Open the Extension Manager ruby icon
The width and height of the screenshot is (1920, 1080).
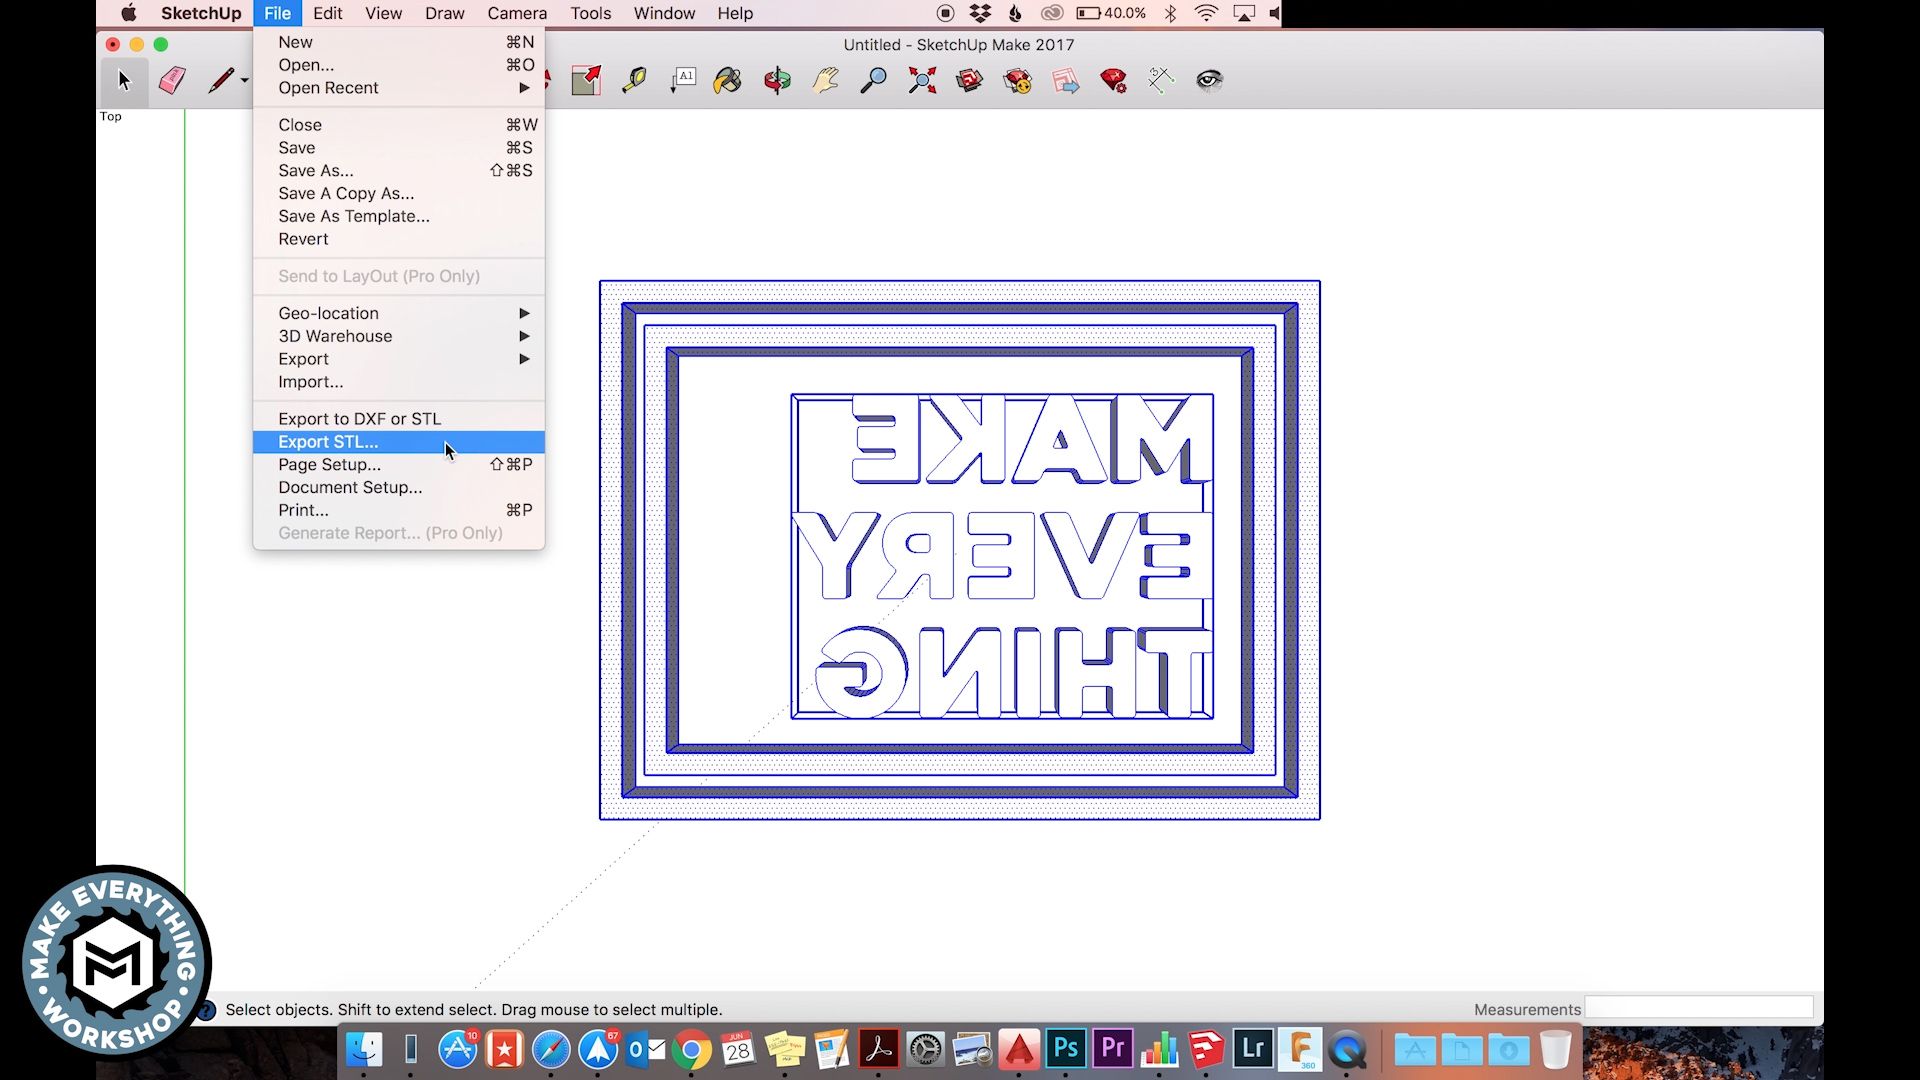point(1113,80)
